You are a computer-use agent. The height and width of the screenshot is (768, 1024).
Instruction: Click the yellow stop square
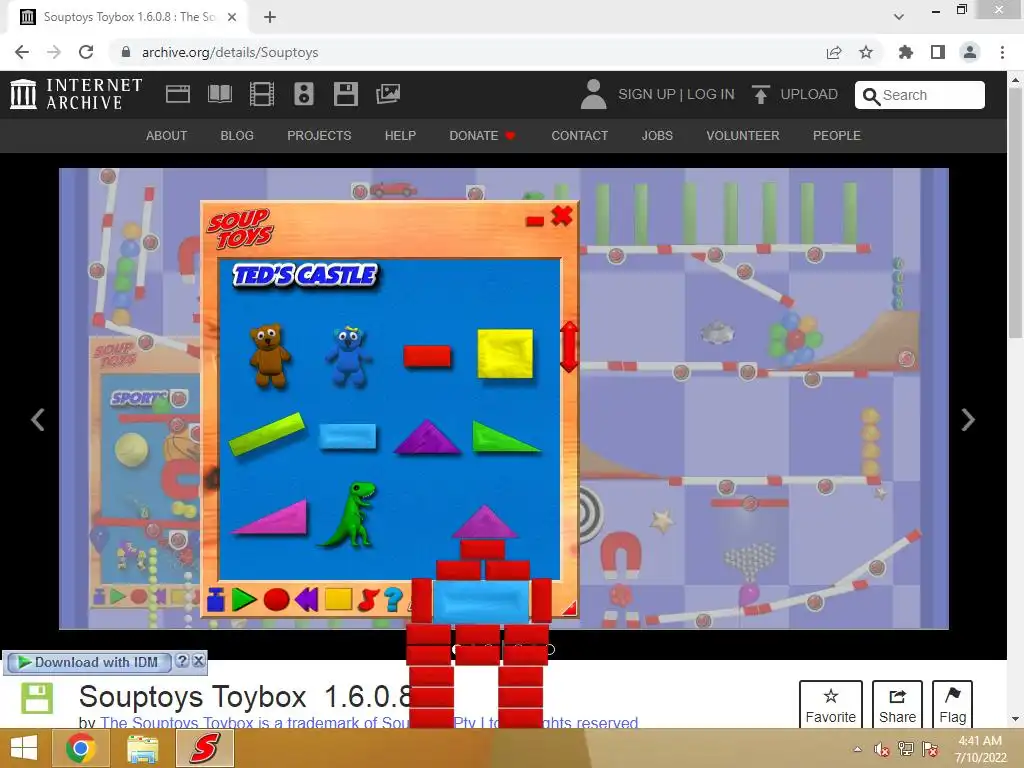point(338,599)
